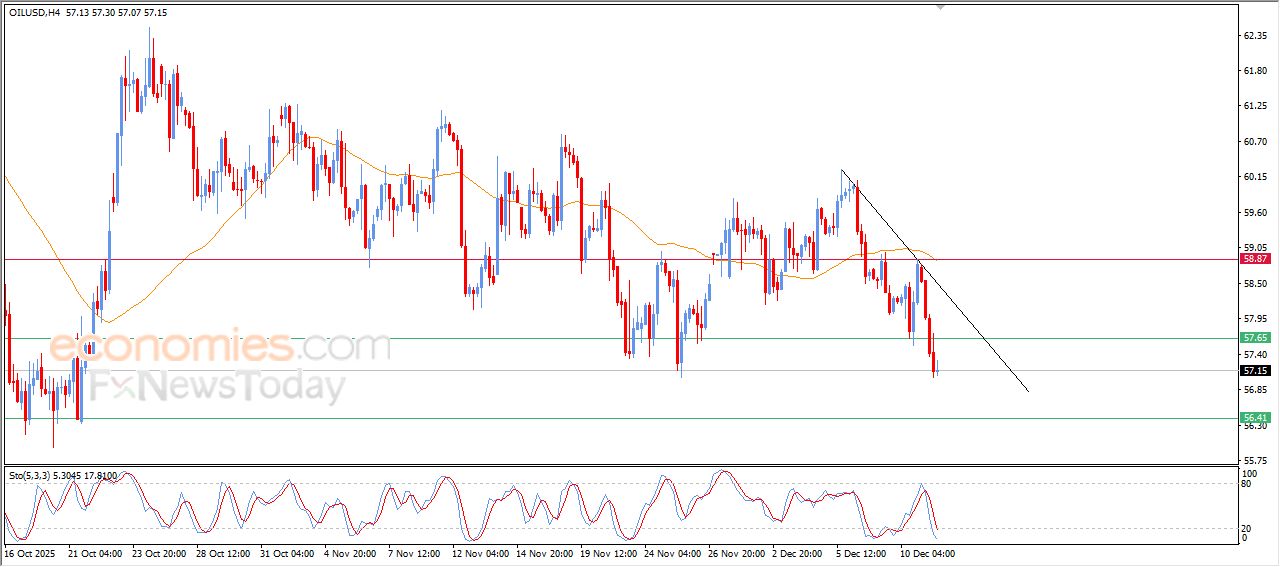
Task: Click the Sto(5,3,3) indicator label
Action: click(x=29, y=476)
